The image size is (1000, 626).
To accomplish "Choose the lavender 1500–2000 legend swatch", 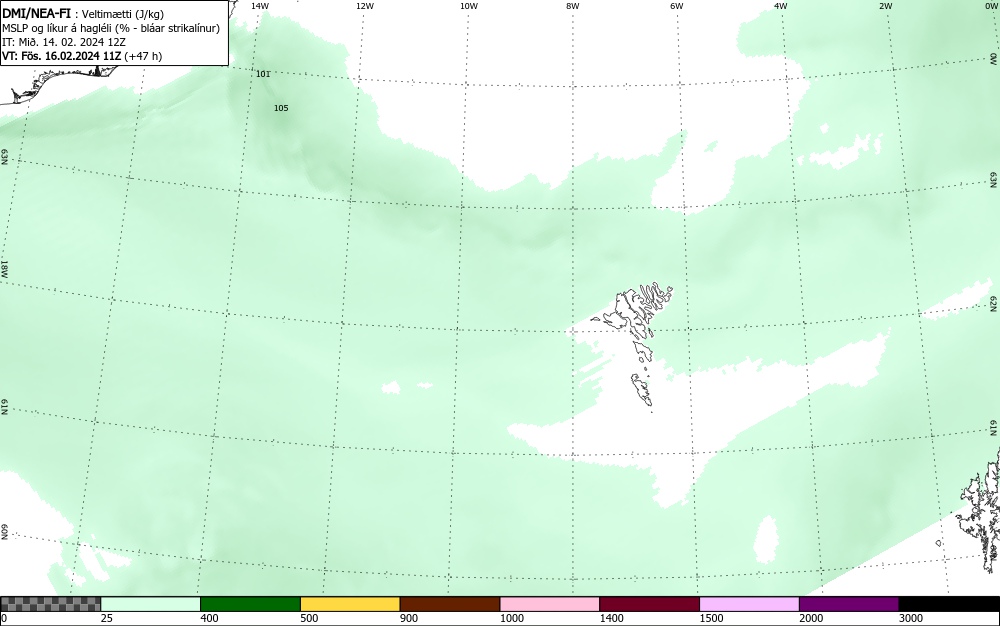I will tap(749, 604).
